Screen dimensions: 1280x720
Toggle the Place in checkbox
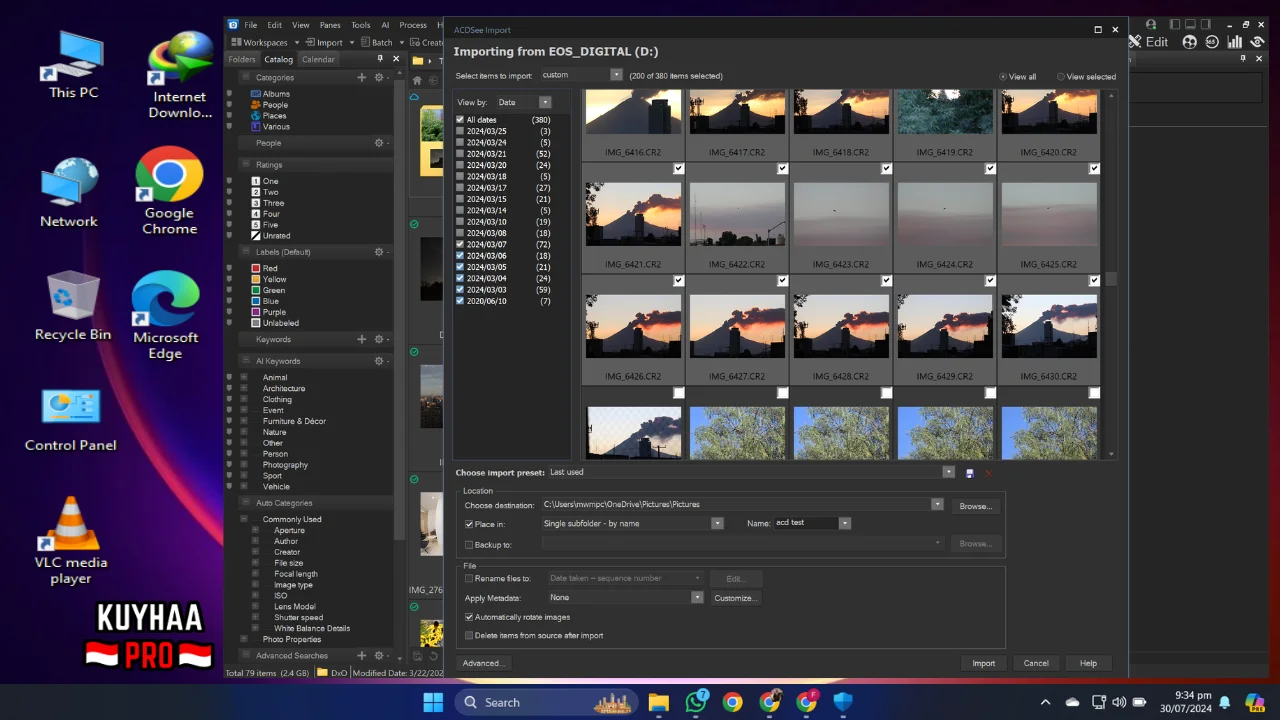pyautogui.click(x=469, y=524)
